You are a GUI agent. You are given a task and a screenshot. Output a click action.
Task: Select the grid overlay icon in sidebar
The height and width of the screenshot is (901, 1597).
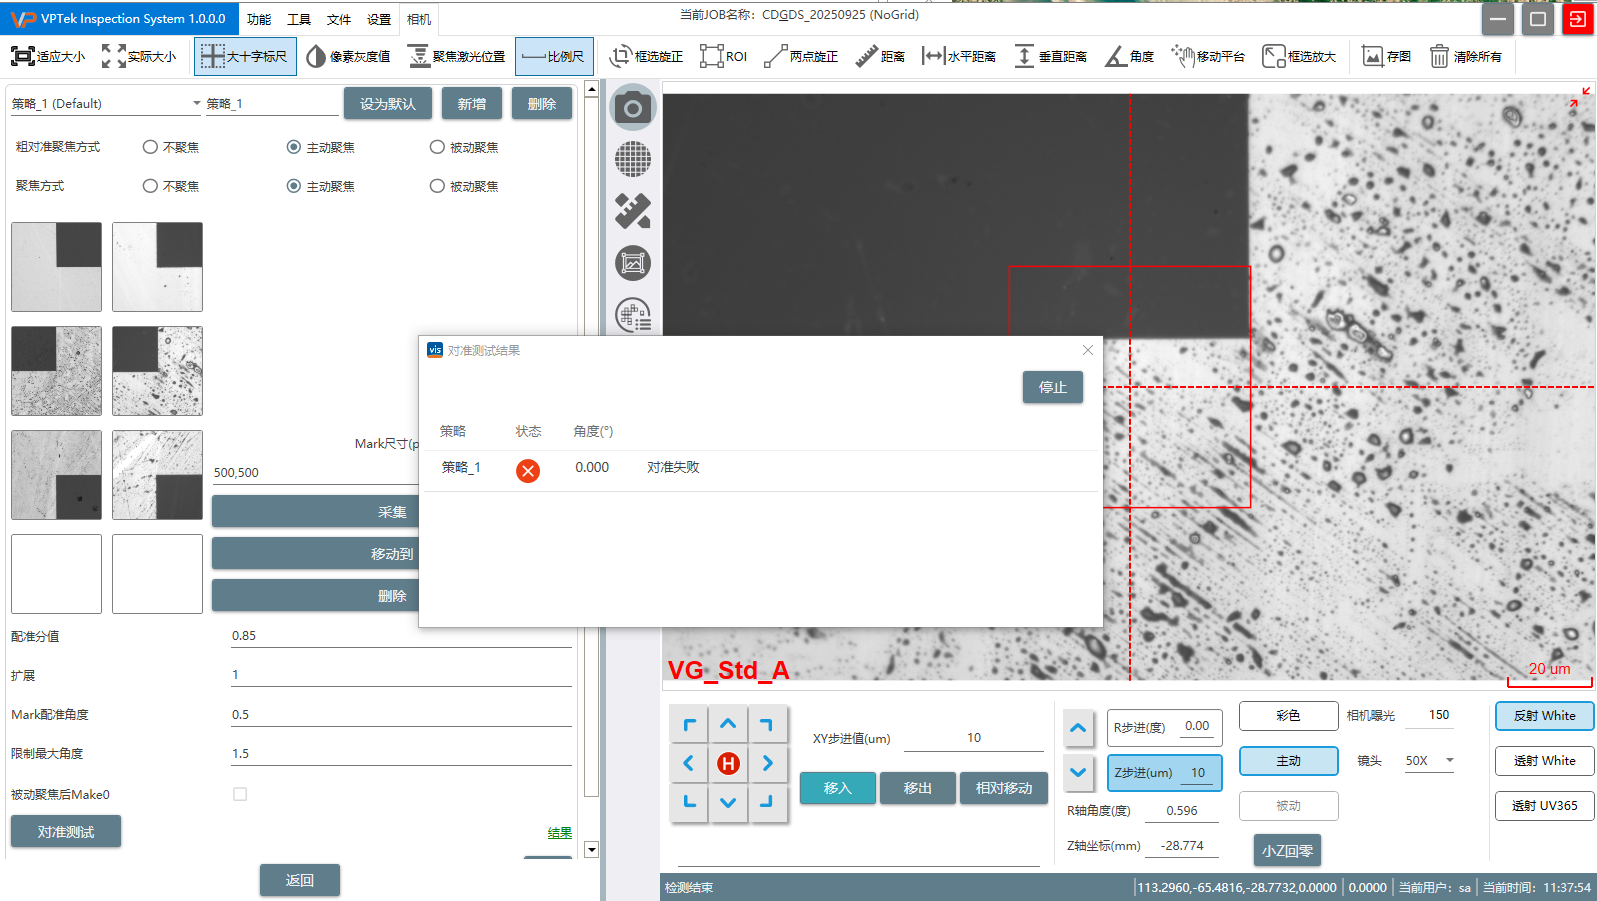(632, 159)
